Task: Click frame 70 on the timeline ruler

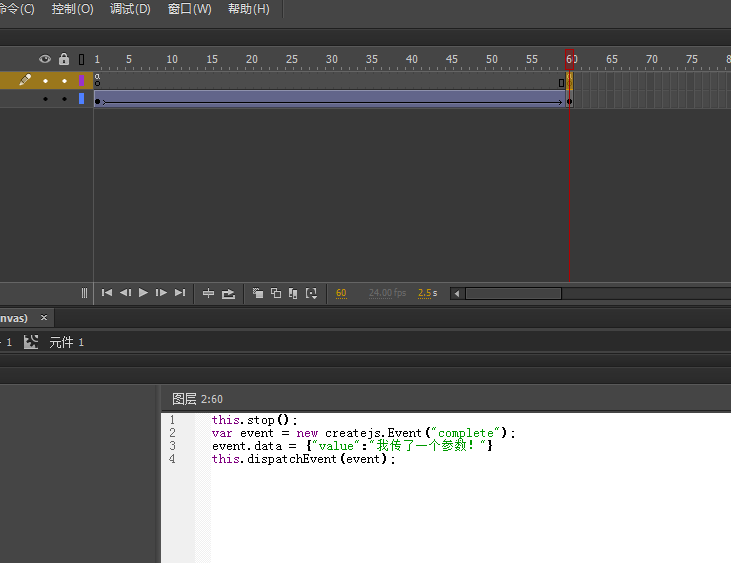Action: 652,59
